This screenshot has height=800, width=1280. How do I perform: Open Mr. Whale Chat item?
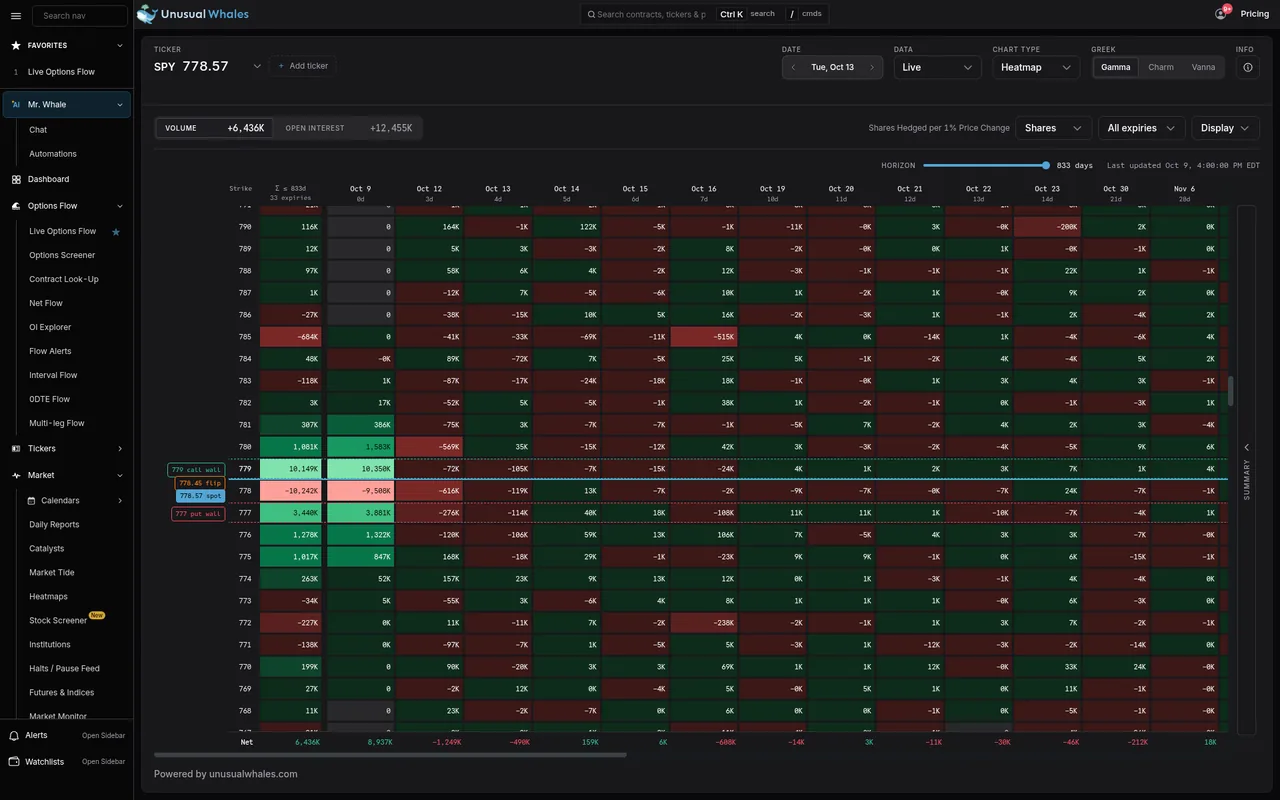coord(38,130)
